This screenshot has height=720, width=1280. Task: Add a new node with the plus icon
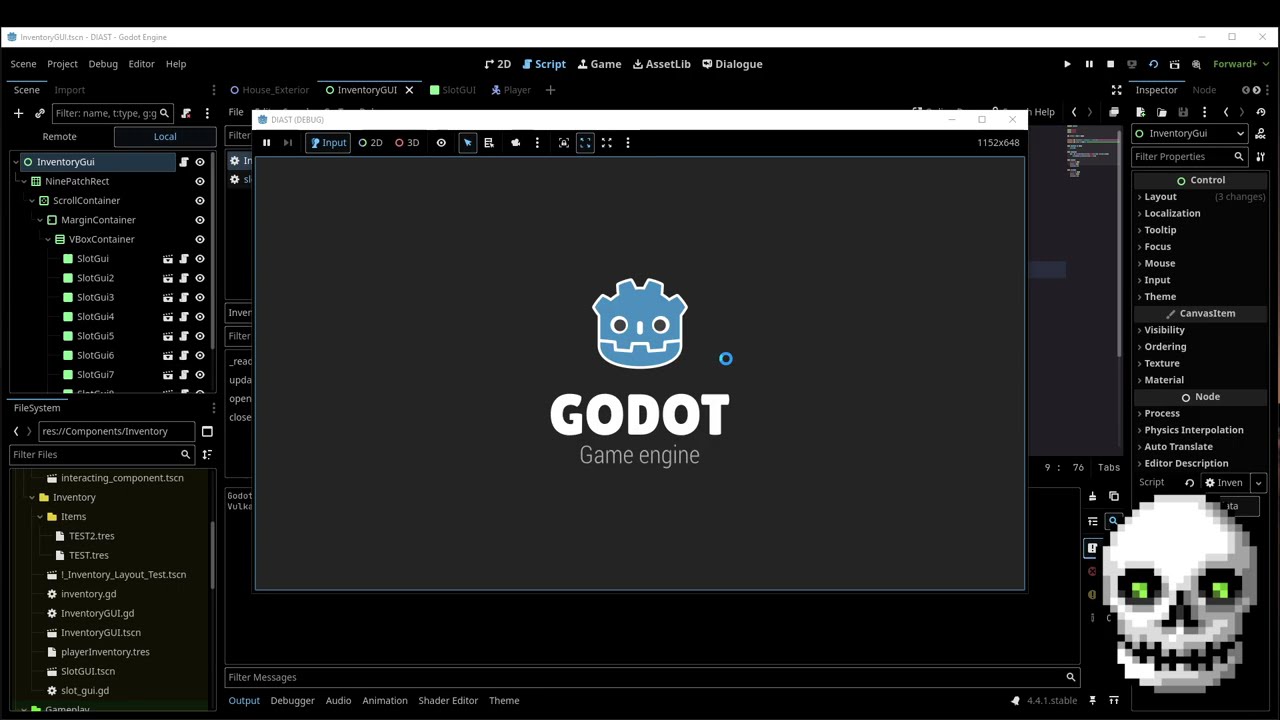(18, 113)
